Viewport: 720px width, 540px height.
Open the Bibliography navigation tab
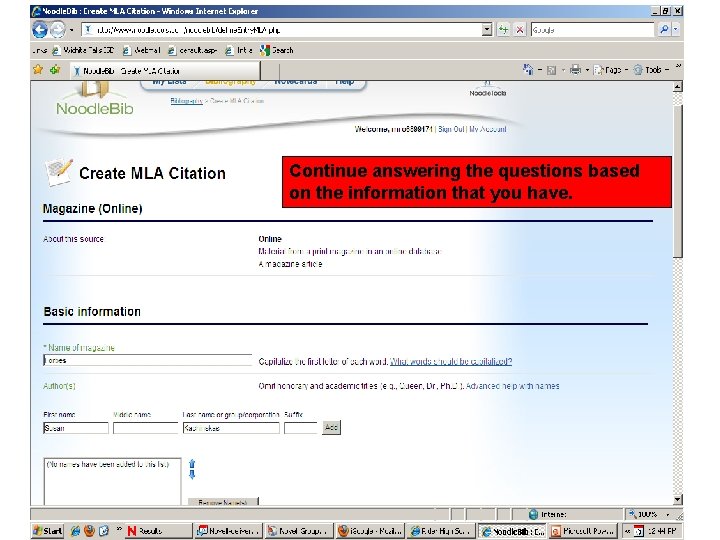pos(230,82)
